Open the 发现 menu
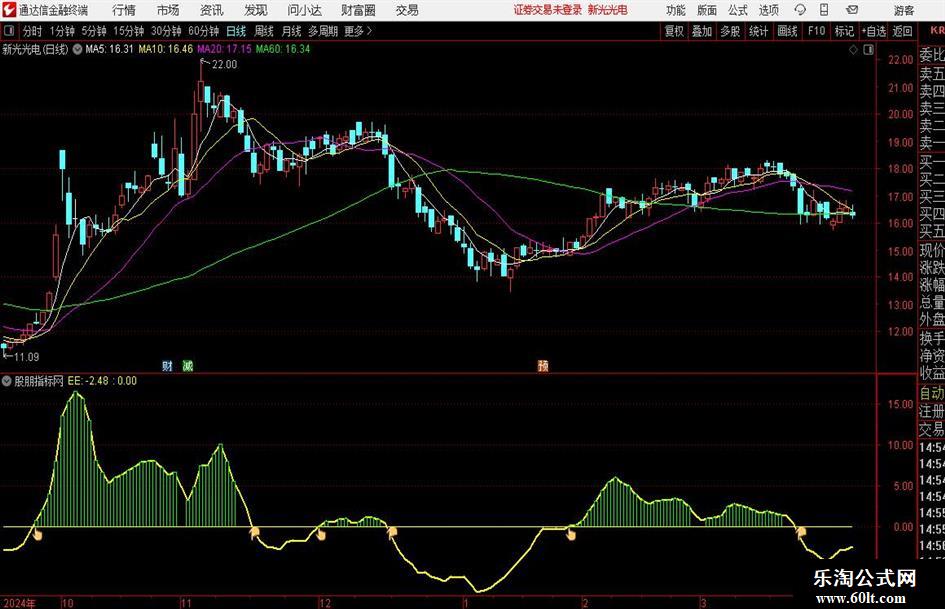Image resolution: width=945 pixels, height=609 pixels. click(x=256, y=10)
